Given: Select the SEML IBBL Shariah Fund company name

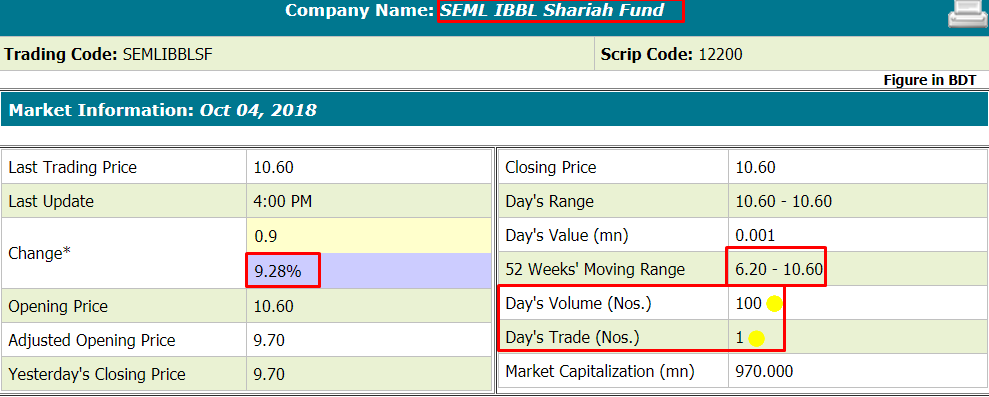Looking at the screenshot, I should tap(552, 11).
